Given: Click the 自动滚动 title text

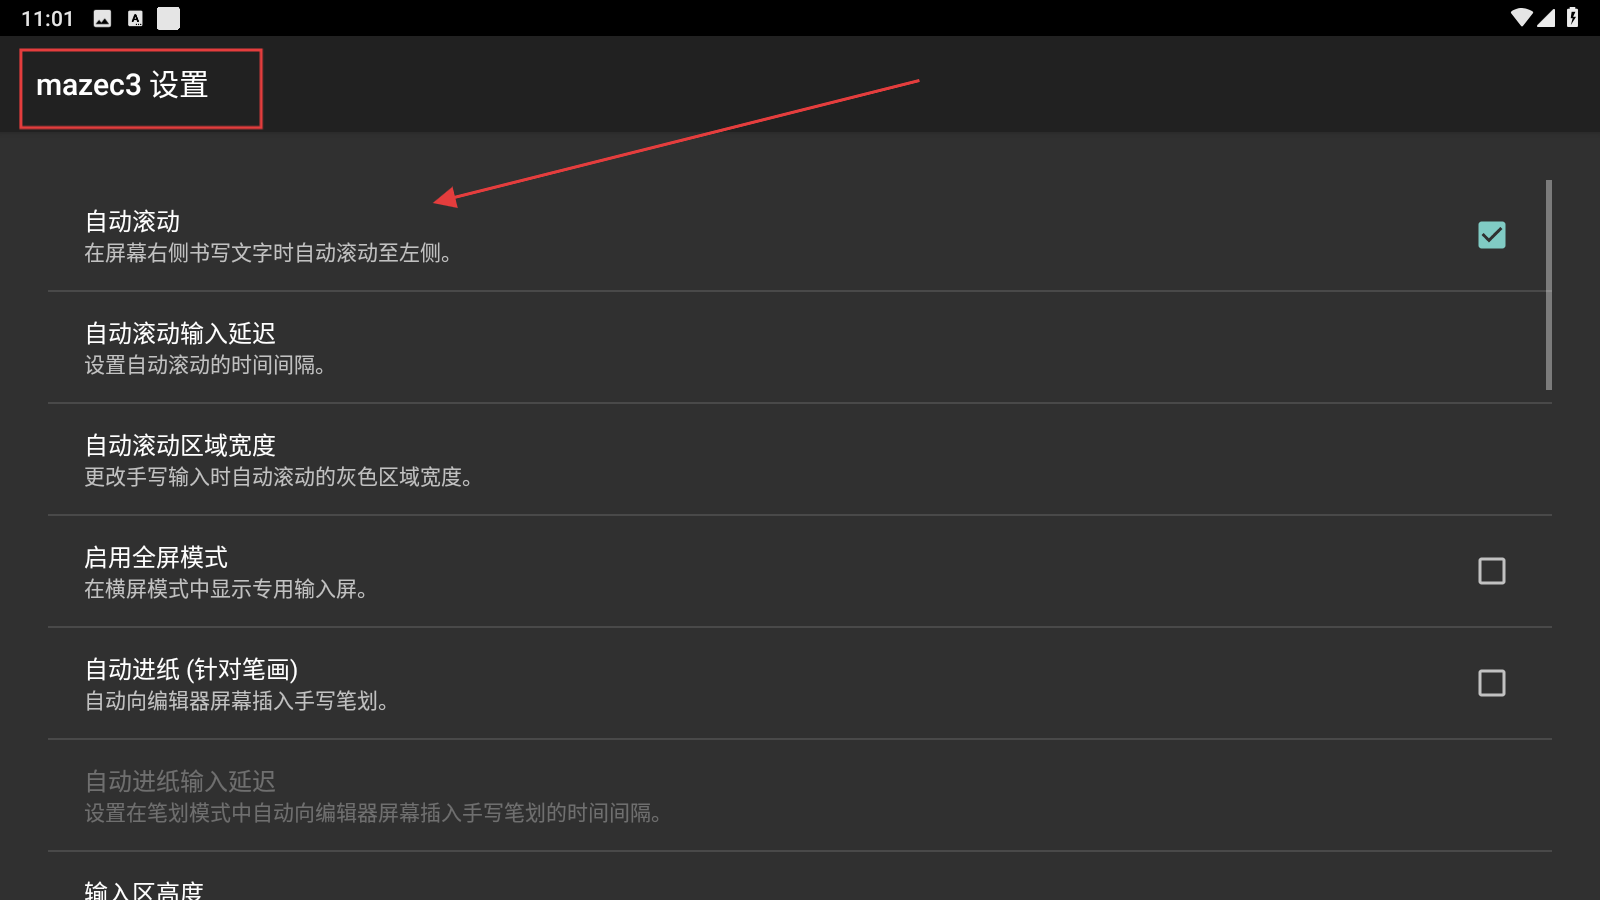Looking at the screenshot, I should click(x=132, y=221).
